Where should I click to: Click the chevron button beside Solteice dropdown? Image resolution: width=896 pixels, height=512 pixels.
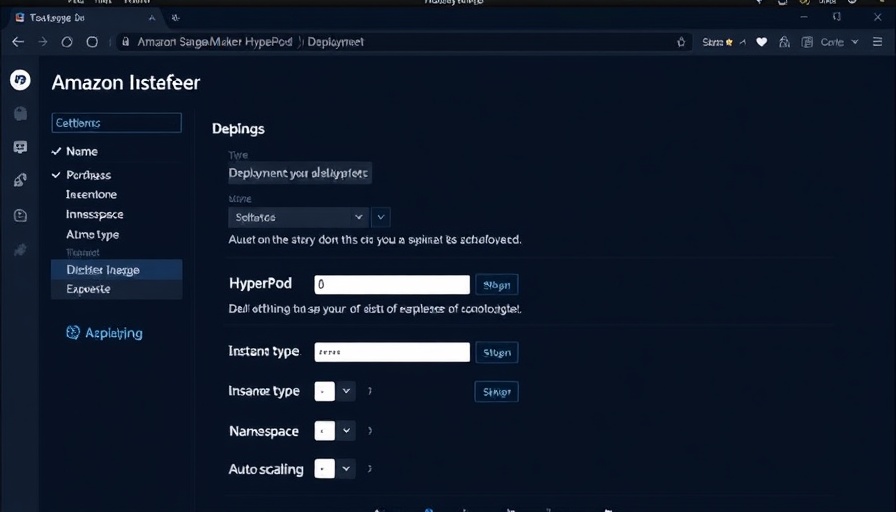click(381, 217)
